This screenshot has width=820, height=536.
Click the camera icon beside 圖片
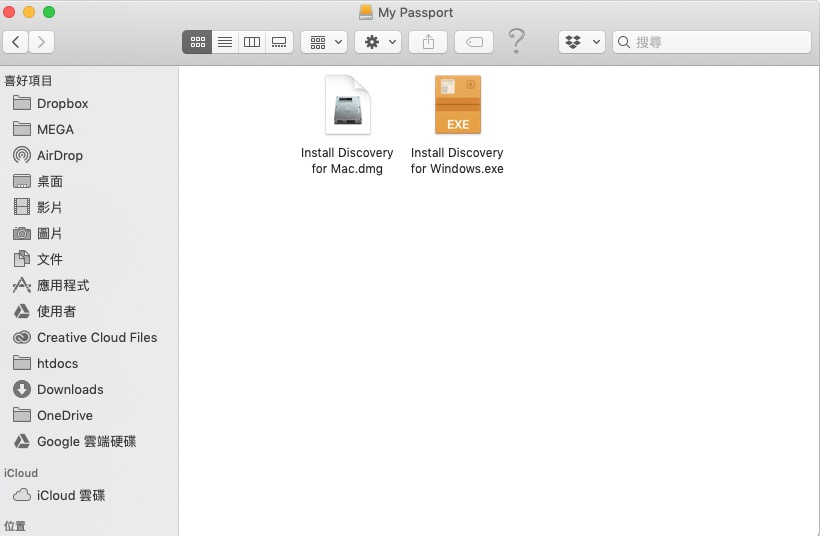[x=21, y=233]
